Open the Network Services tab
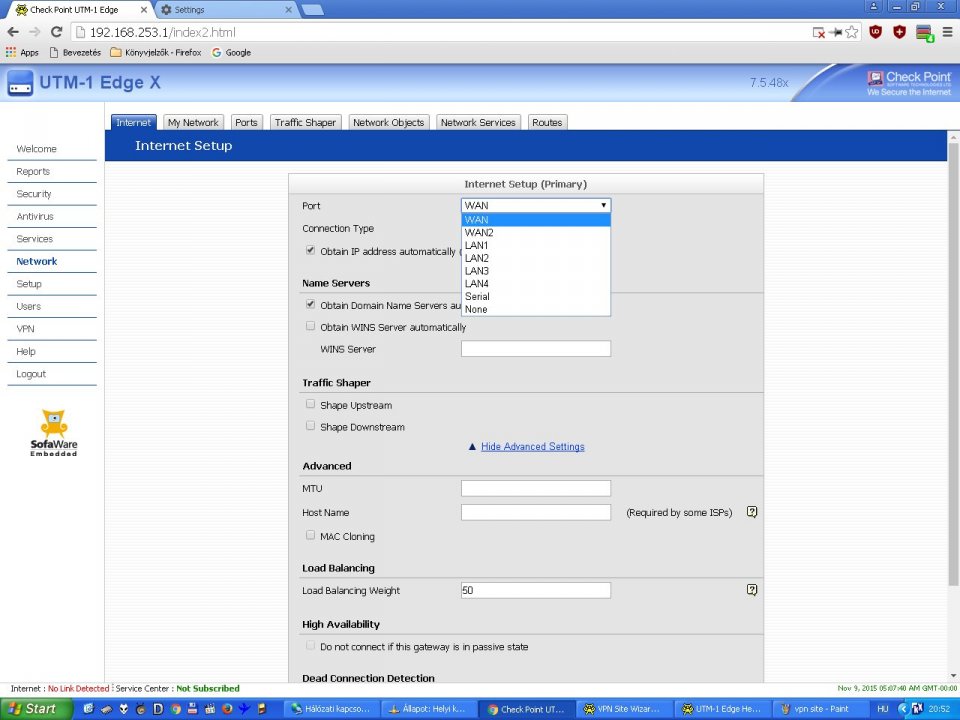This screenshot has height=720, width=960. (478, 122)
